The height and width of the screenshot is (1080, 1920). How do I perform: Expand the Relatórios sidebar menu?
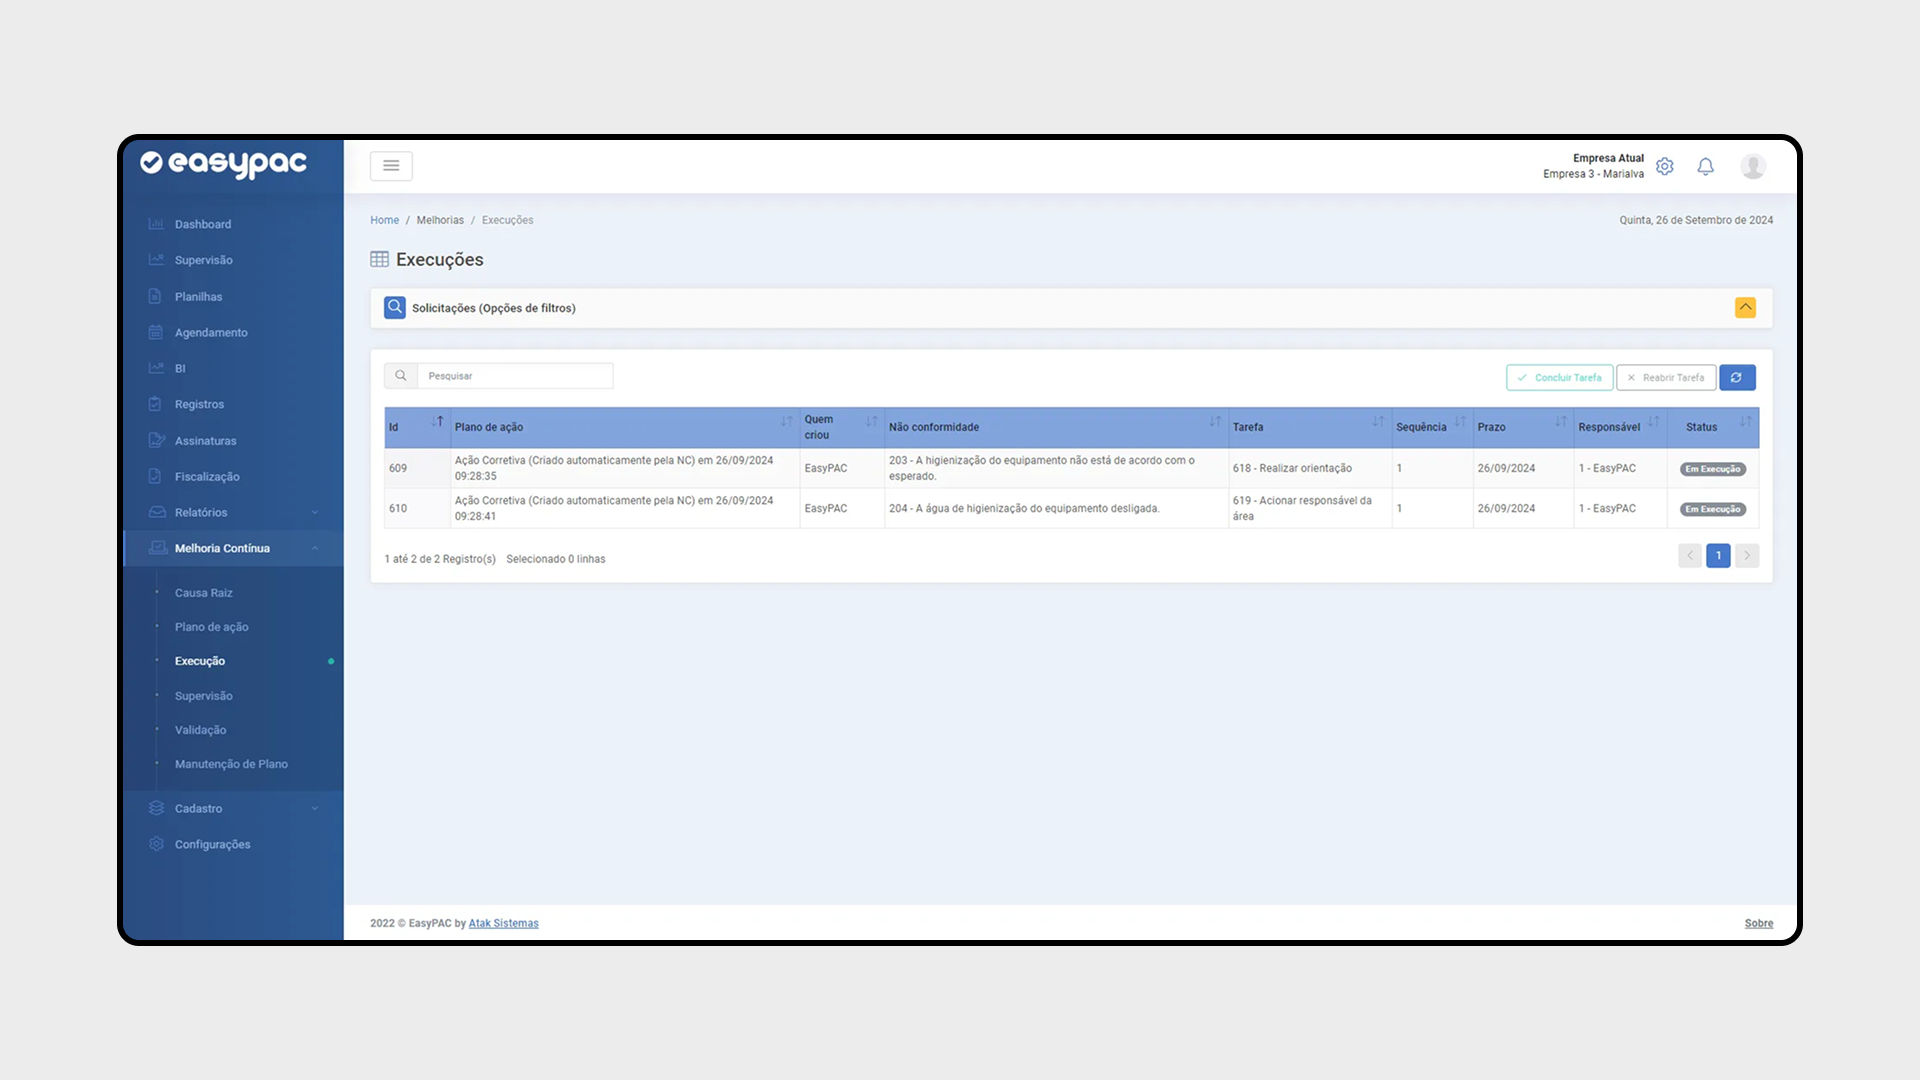click(x=233, y=512)
